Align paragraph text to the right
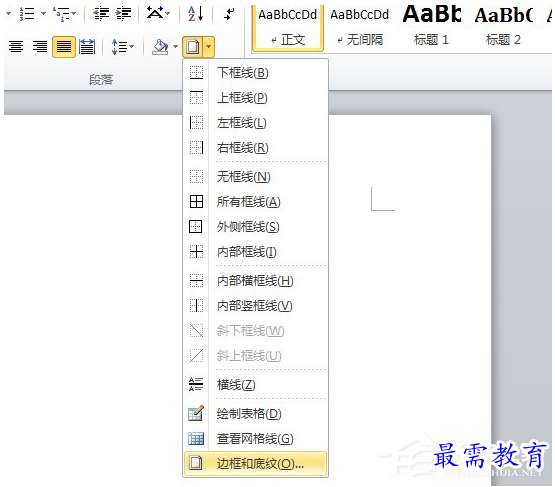 40,46
